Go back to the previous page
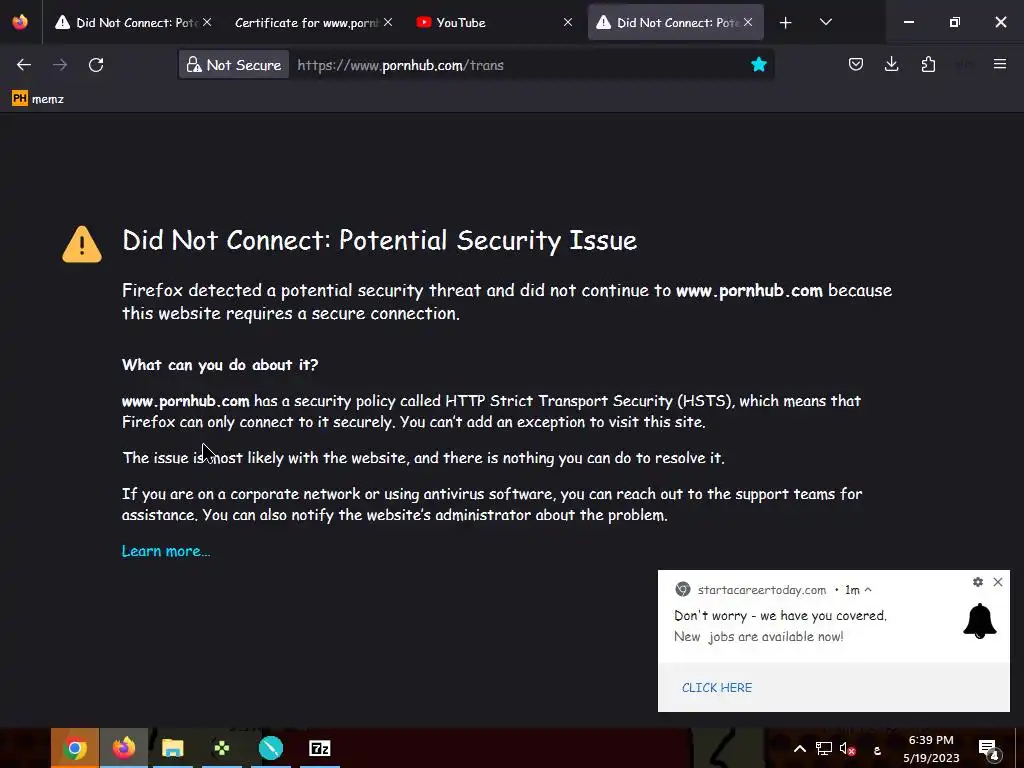 (24, 65)
